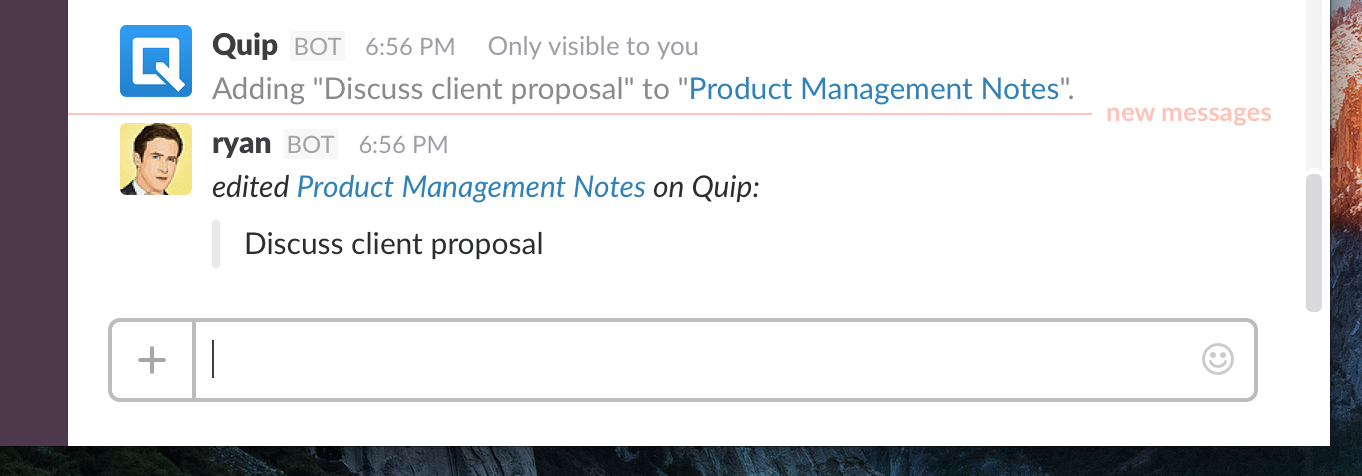Viewport: 1362px width, 476px height.
Task: Click the Quip sender name
Action: (x=245, y=45)
